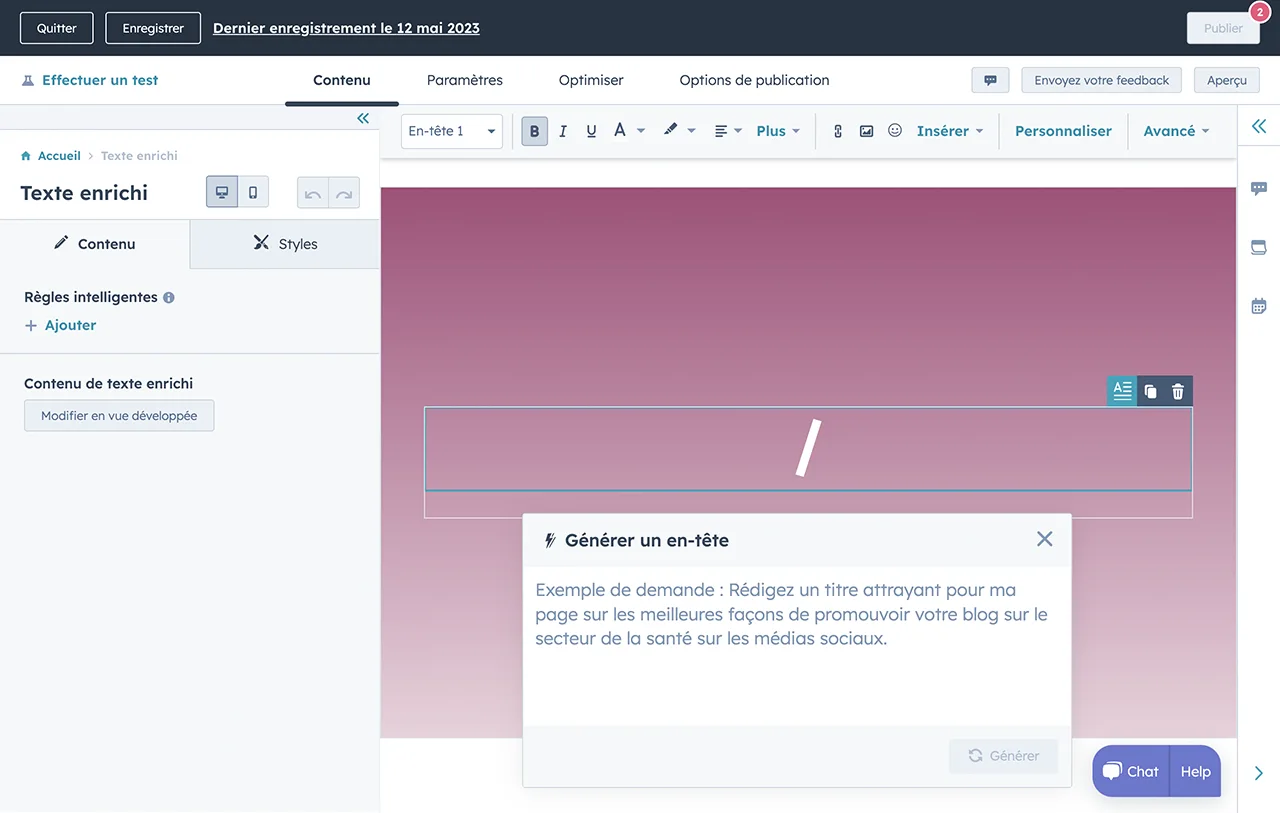Expand the Avancé dropdown menu

1176,131
